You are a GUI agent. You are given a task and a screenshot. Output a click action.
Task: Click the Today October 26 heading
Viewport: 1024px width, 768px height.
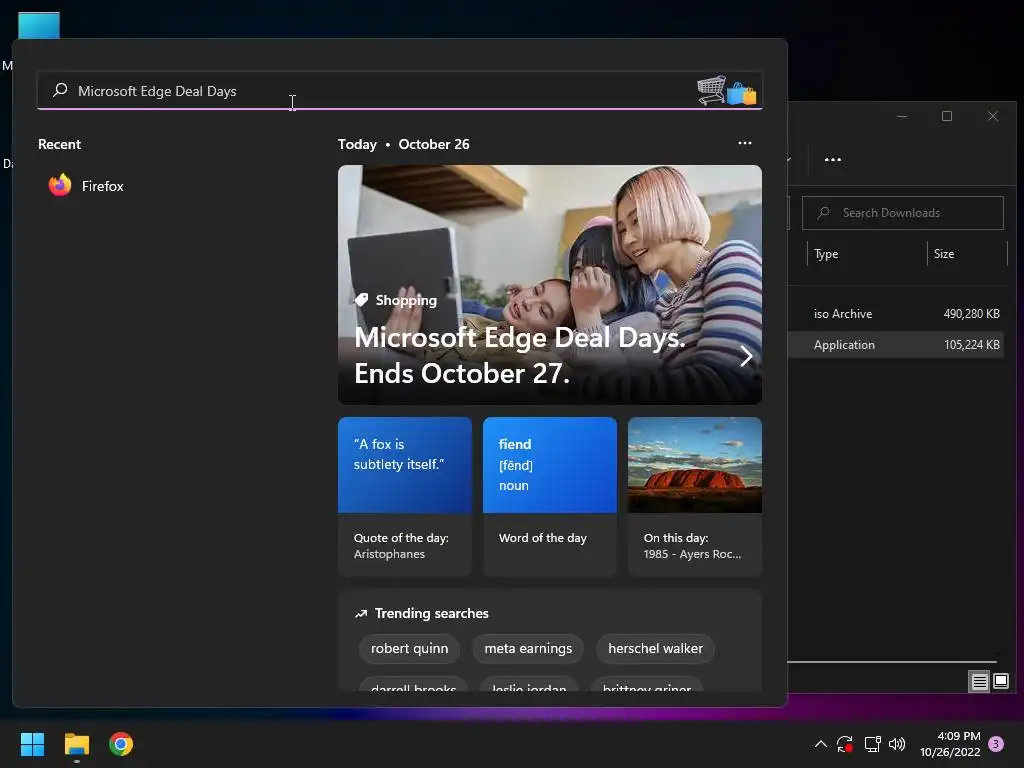[x=404, y=144]
